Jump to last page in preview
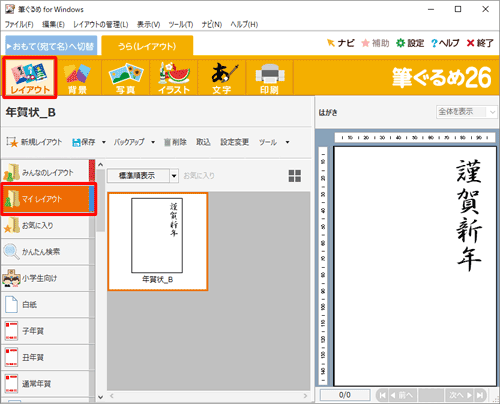 480,395
